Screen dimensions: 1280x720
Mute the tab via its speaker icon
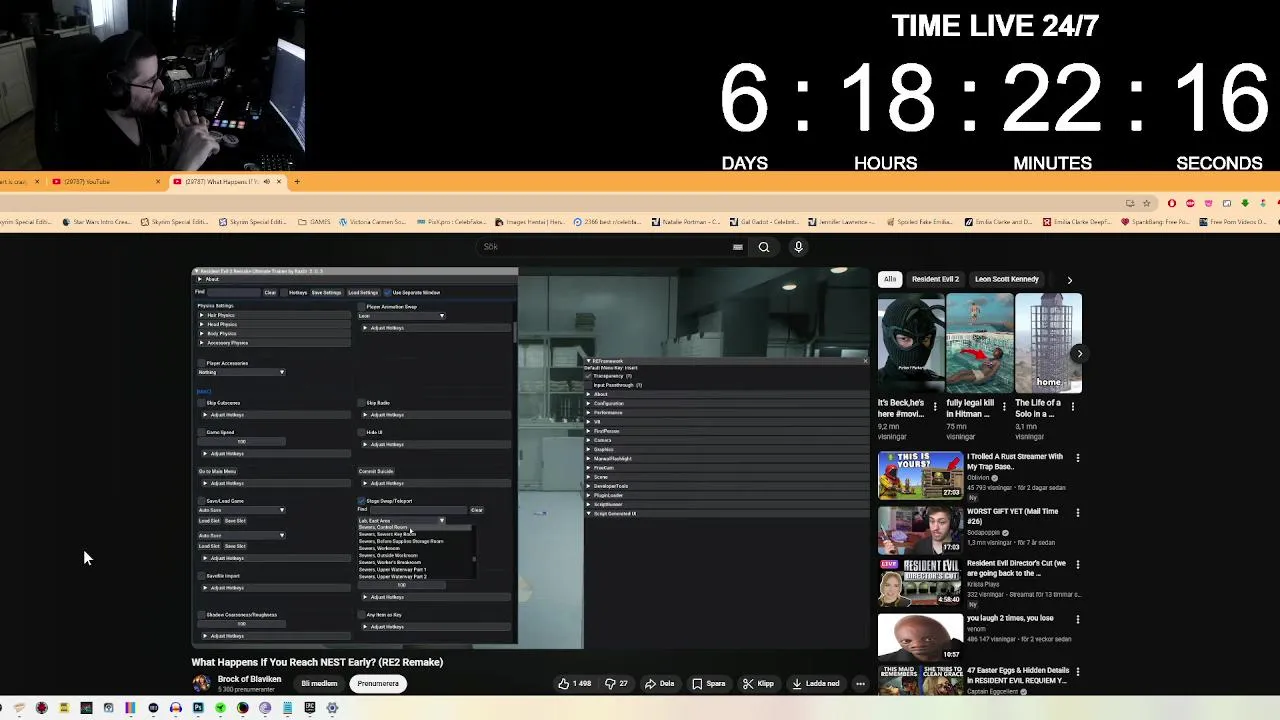coord(266,182)
